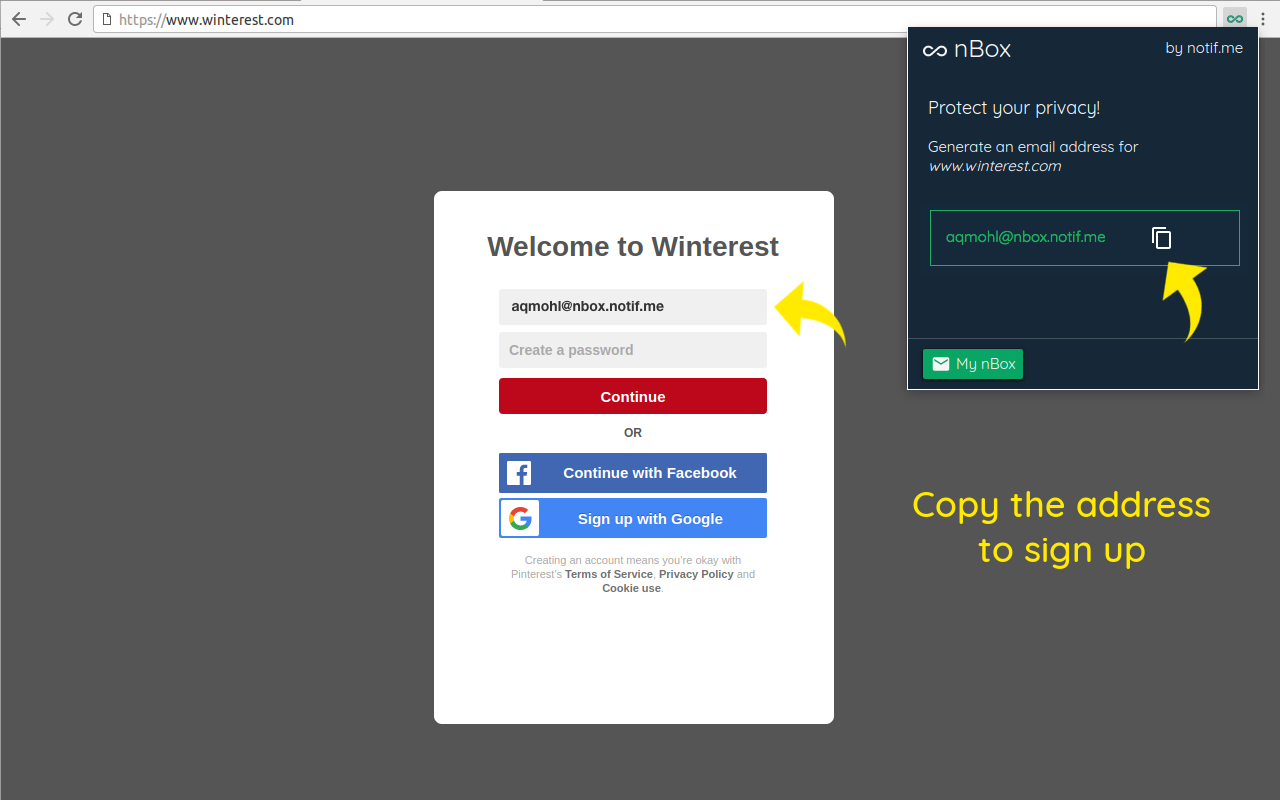
Task: Open the Privacy Policy link
Action: [x=696, y=574]
